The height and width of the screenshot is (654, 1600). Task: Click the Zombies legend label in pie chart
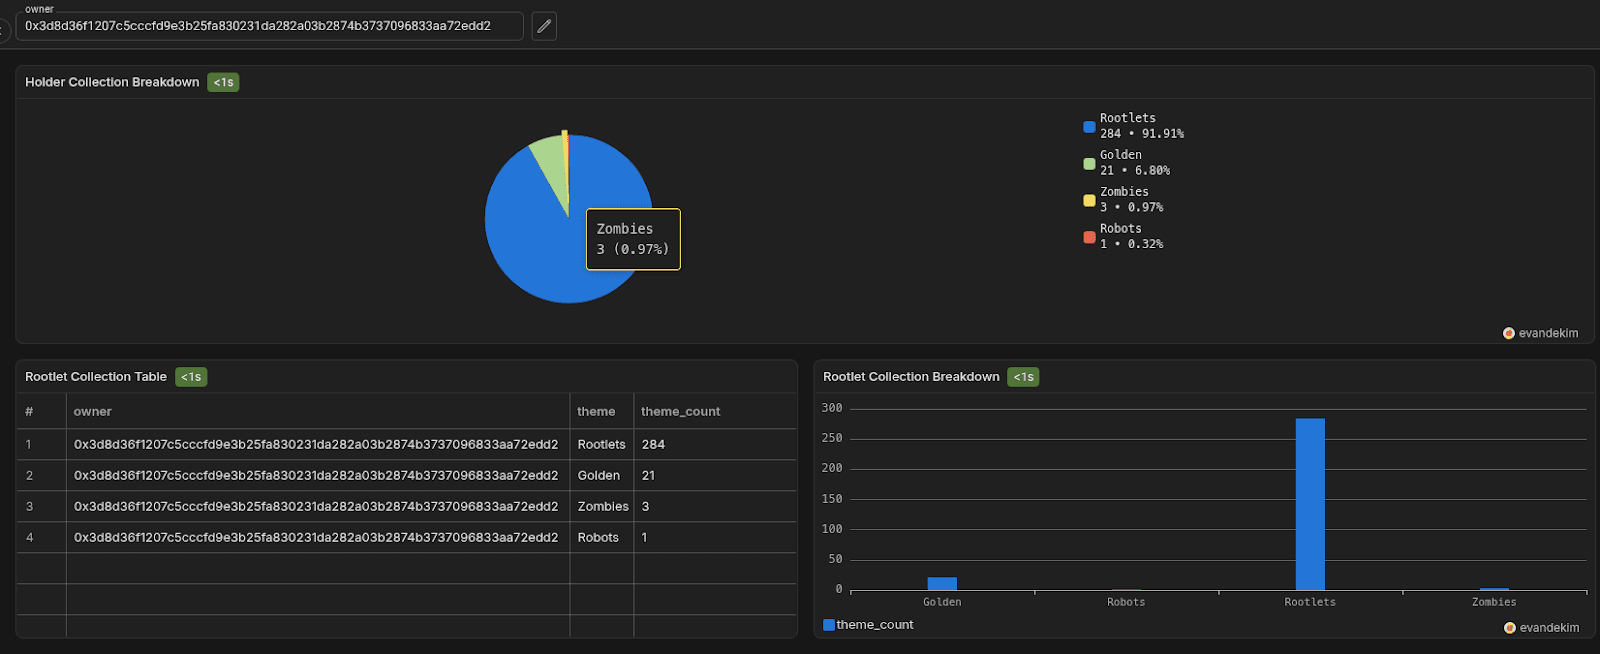pos(1124,192)
